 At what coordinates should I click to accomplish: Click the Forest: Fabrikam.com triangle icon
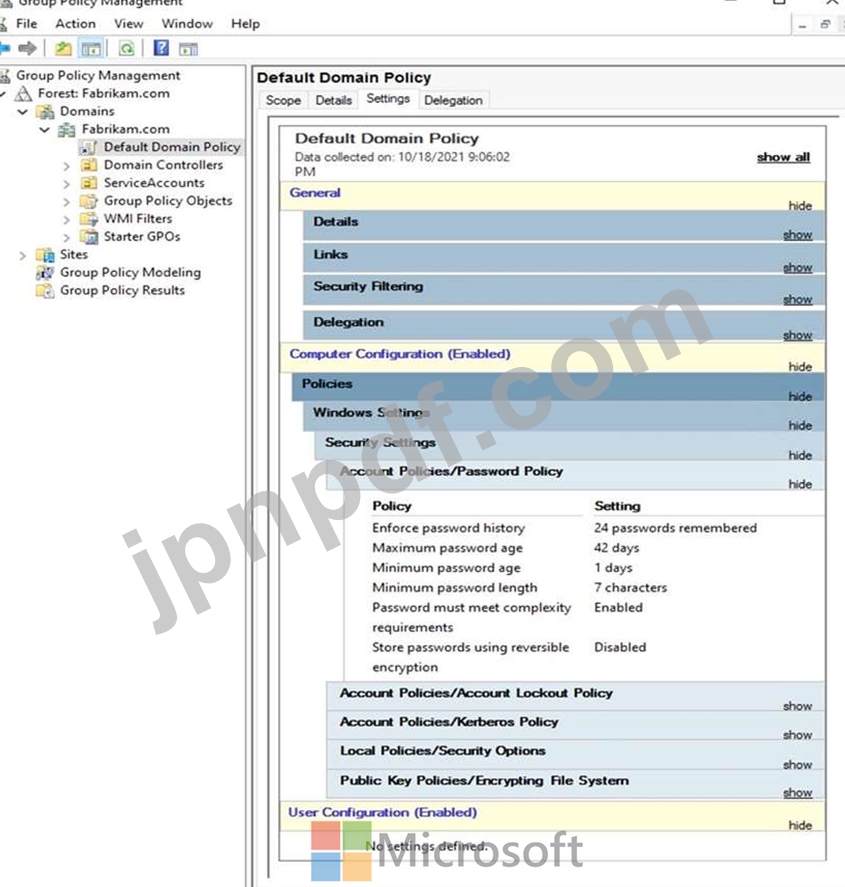click(23, 93)
